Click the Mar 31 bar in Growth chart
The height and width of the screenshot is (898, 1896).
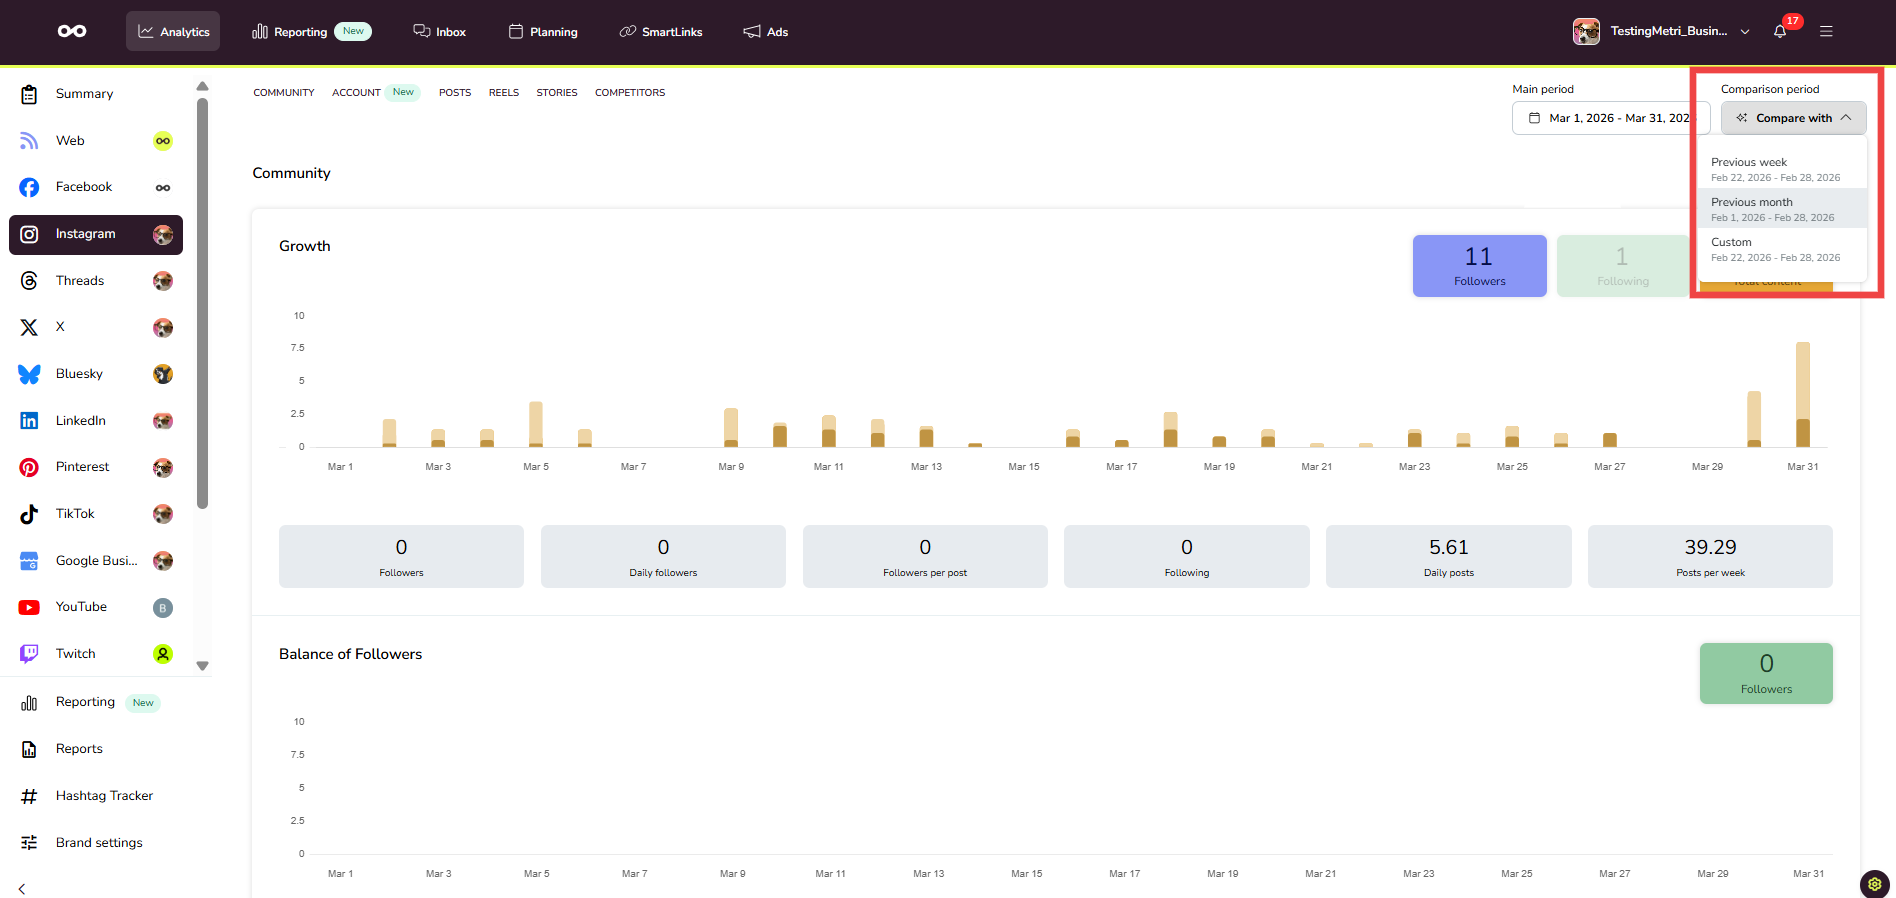click(x=1803, y=394)
